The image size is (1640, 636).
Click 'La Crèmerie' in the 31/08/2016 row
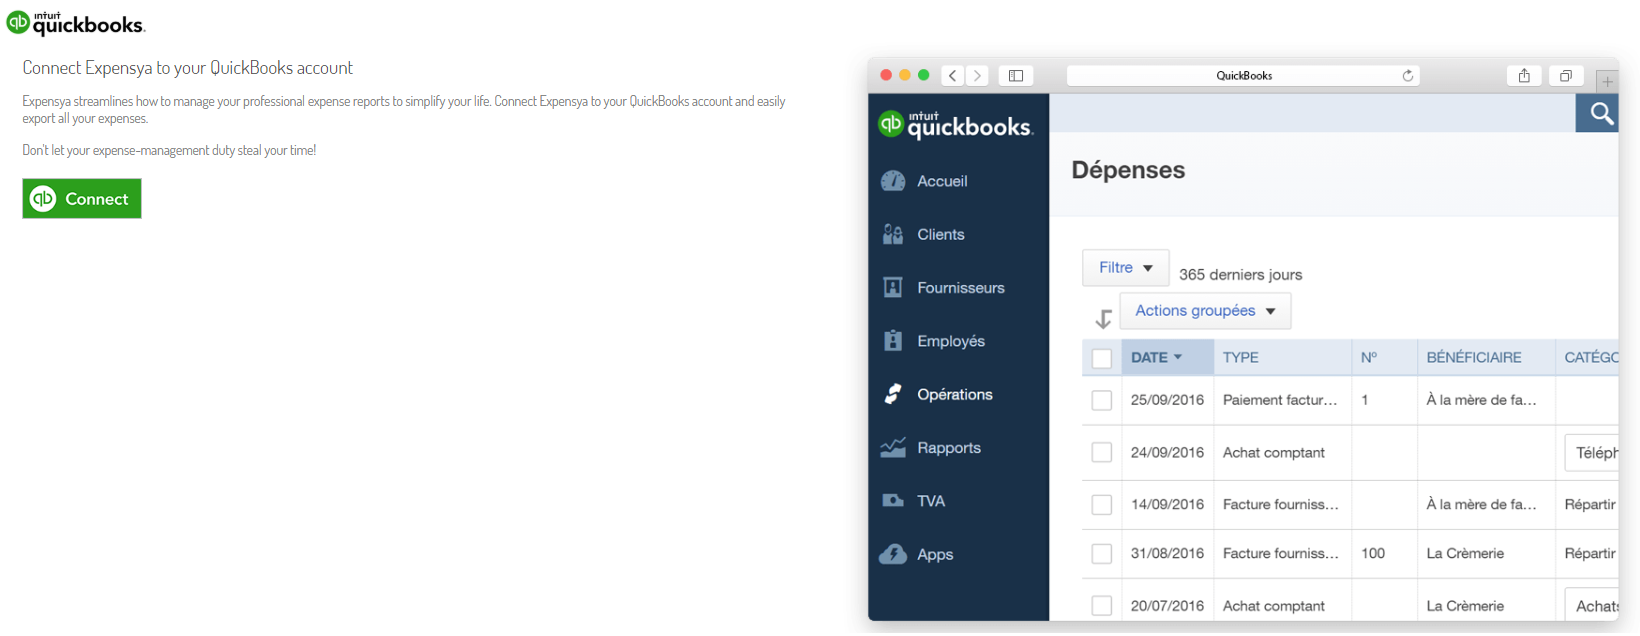[x=1465, y=554]
